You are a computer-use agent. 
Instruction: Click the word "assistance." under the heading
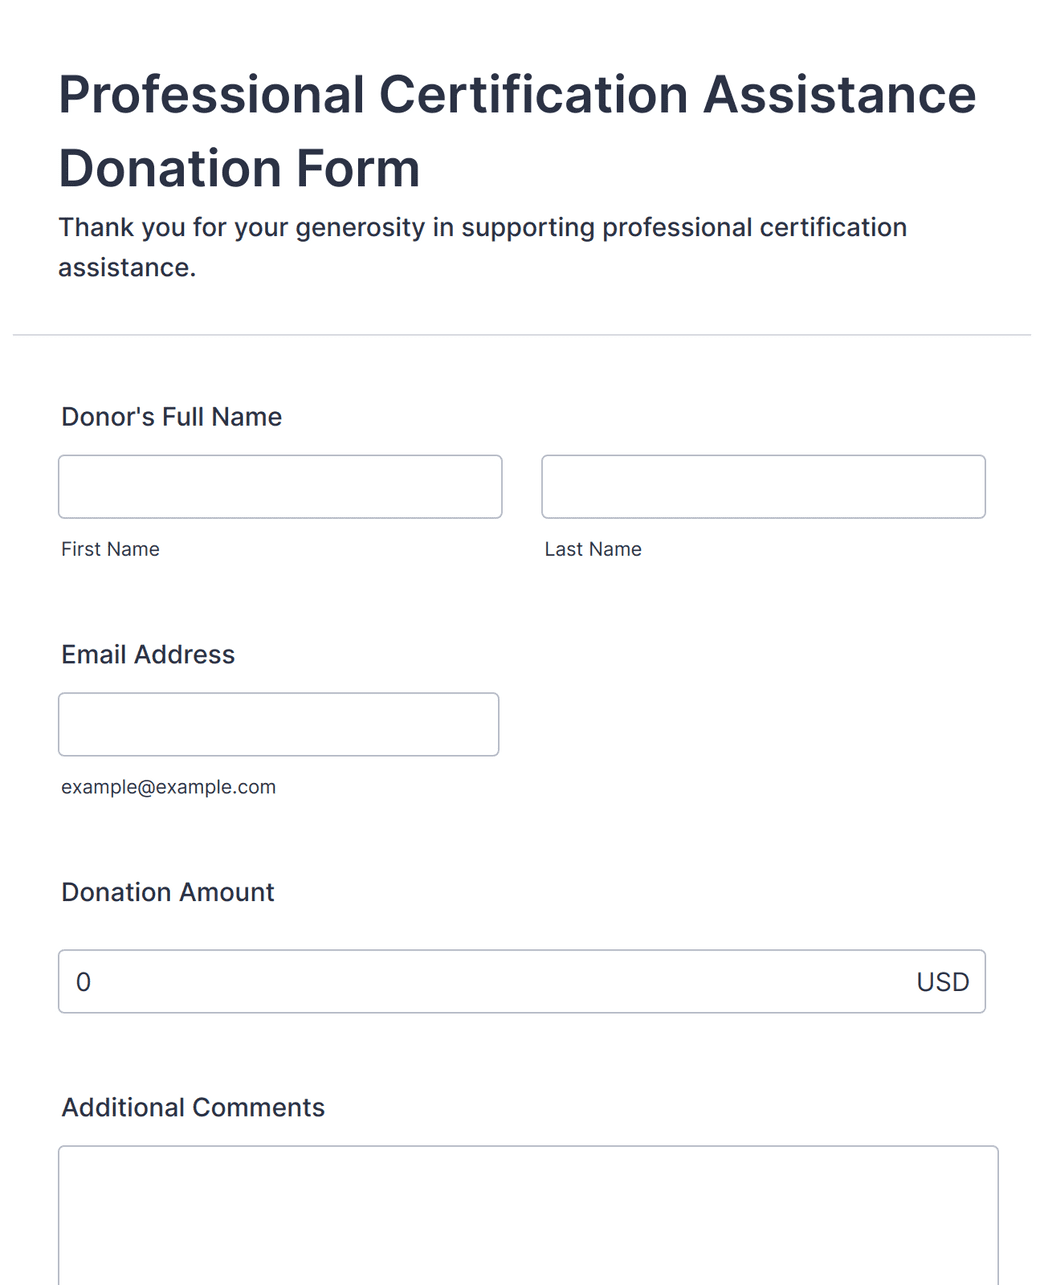127,268
